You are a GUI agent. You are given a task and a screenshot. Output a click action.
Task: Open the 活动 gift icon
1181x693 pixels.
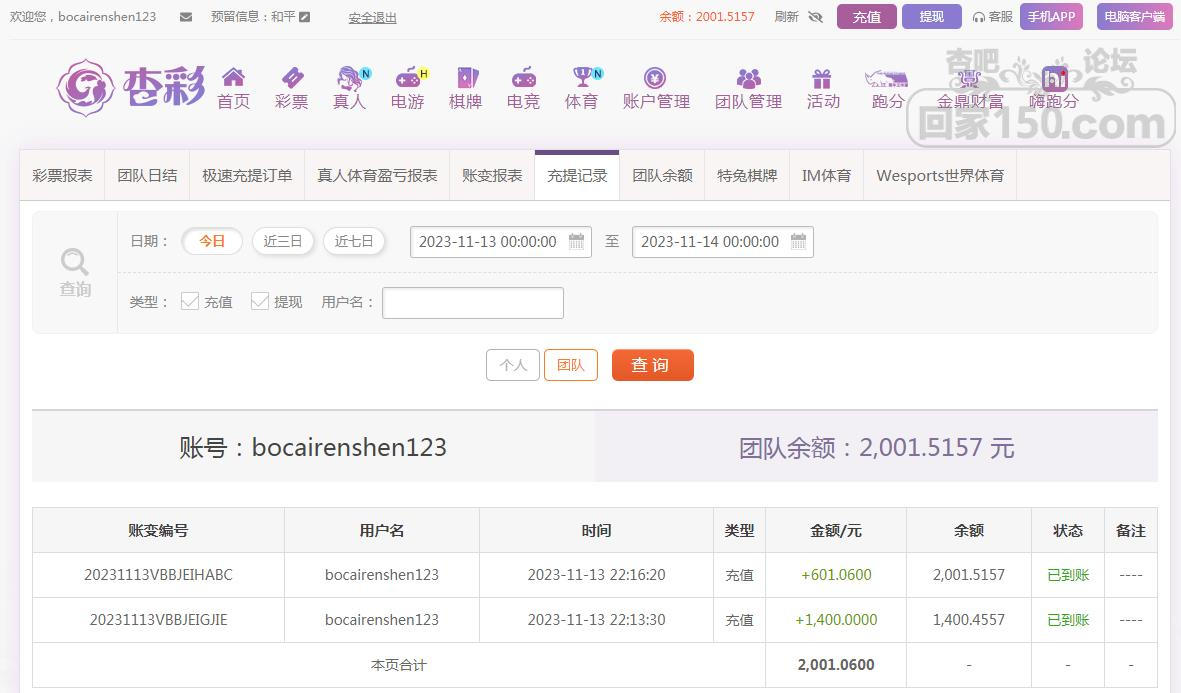(822, 79)
